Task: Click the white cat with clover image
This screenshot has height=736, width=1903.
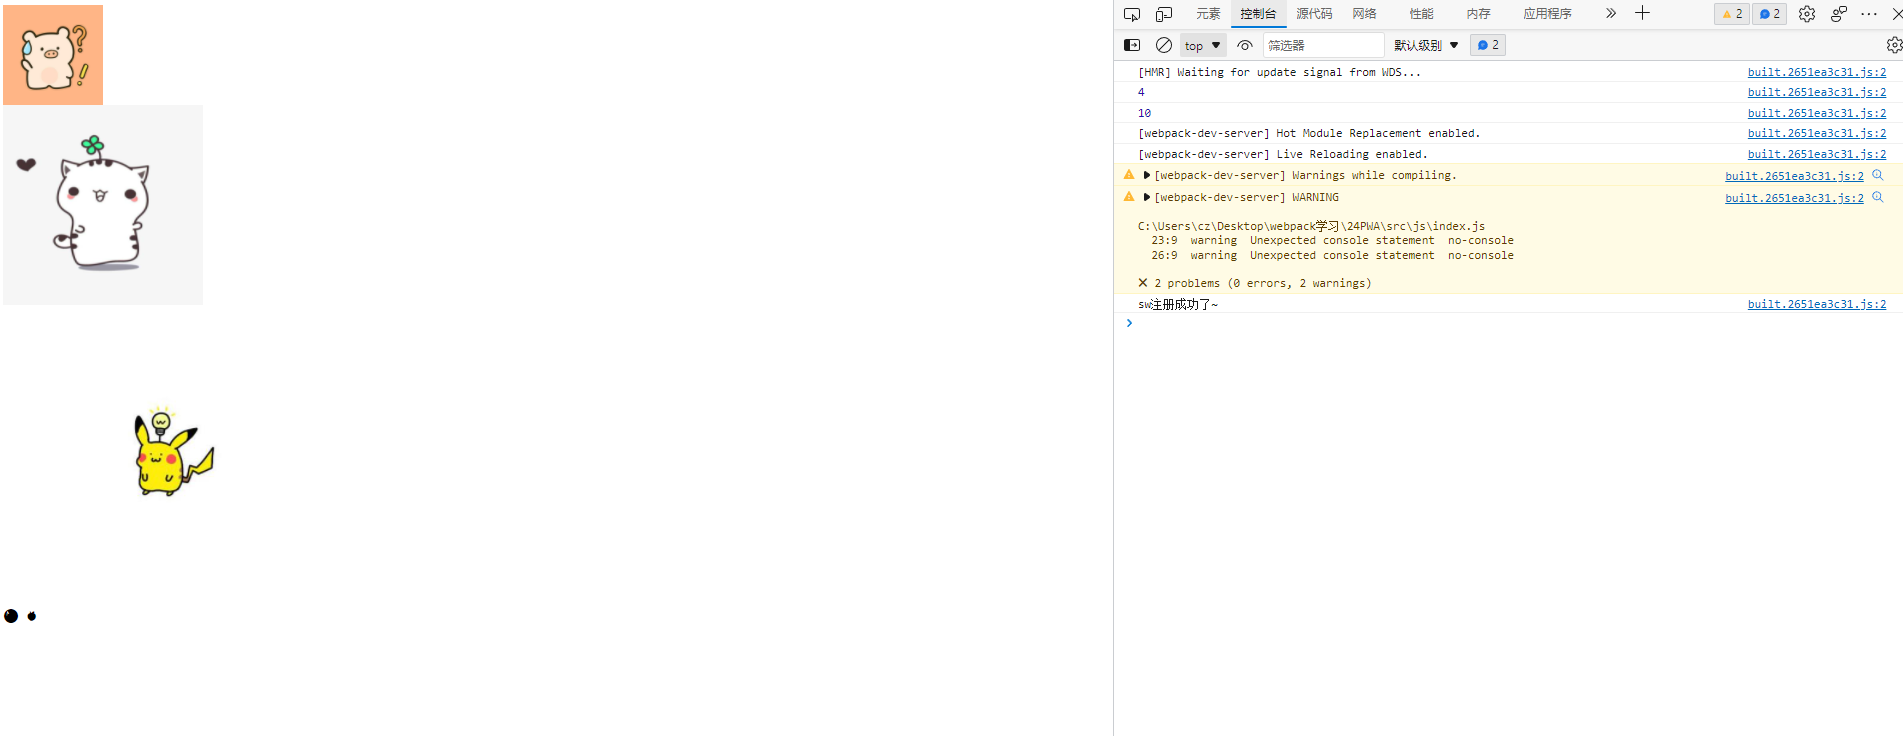Action: (103, 205)
